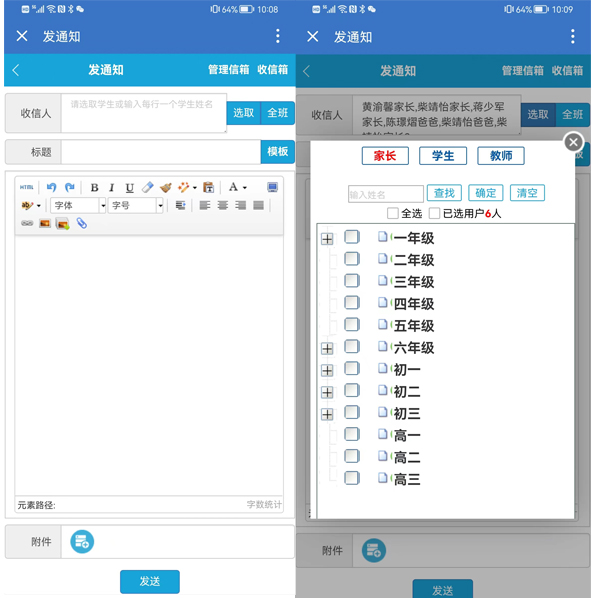
Task: Switch to HTML source mode
Action: pos(27,187)
